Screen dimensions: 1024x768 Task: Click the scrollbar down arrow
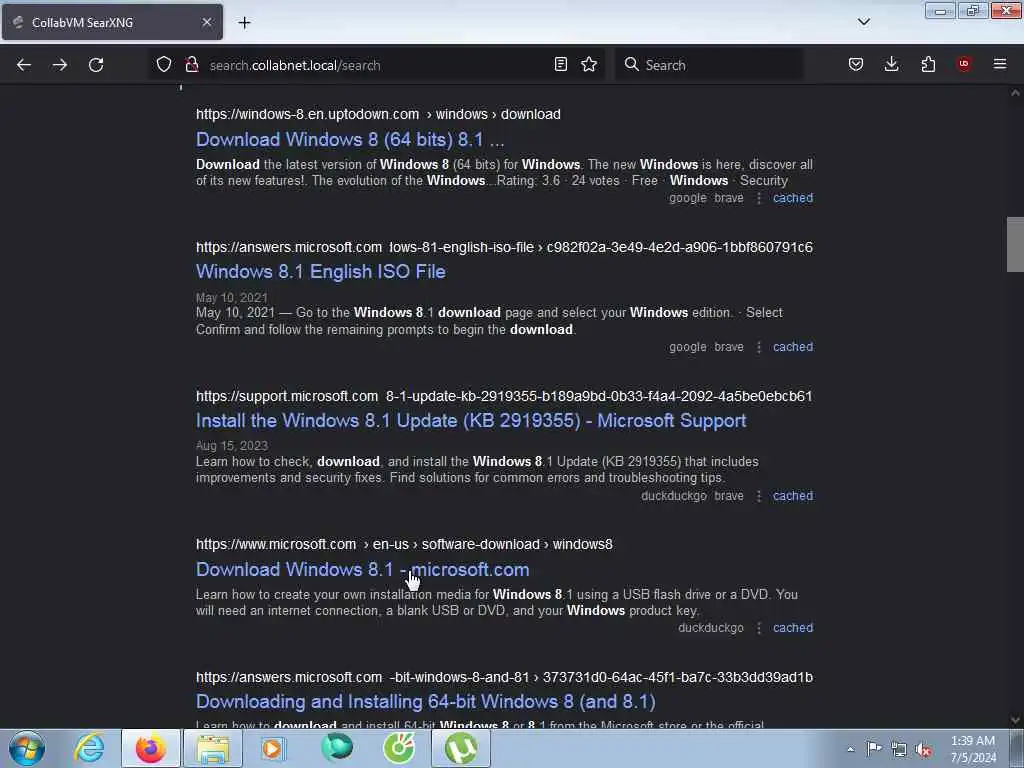[1015, 720]
